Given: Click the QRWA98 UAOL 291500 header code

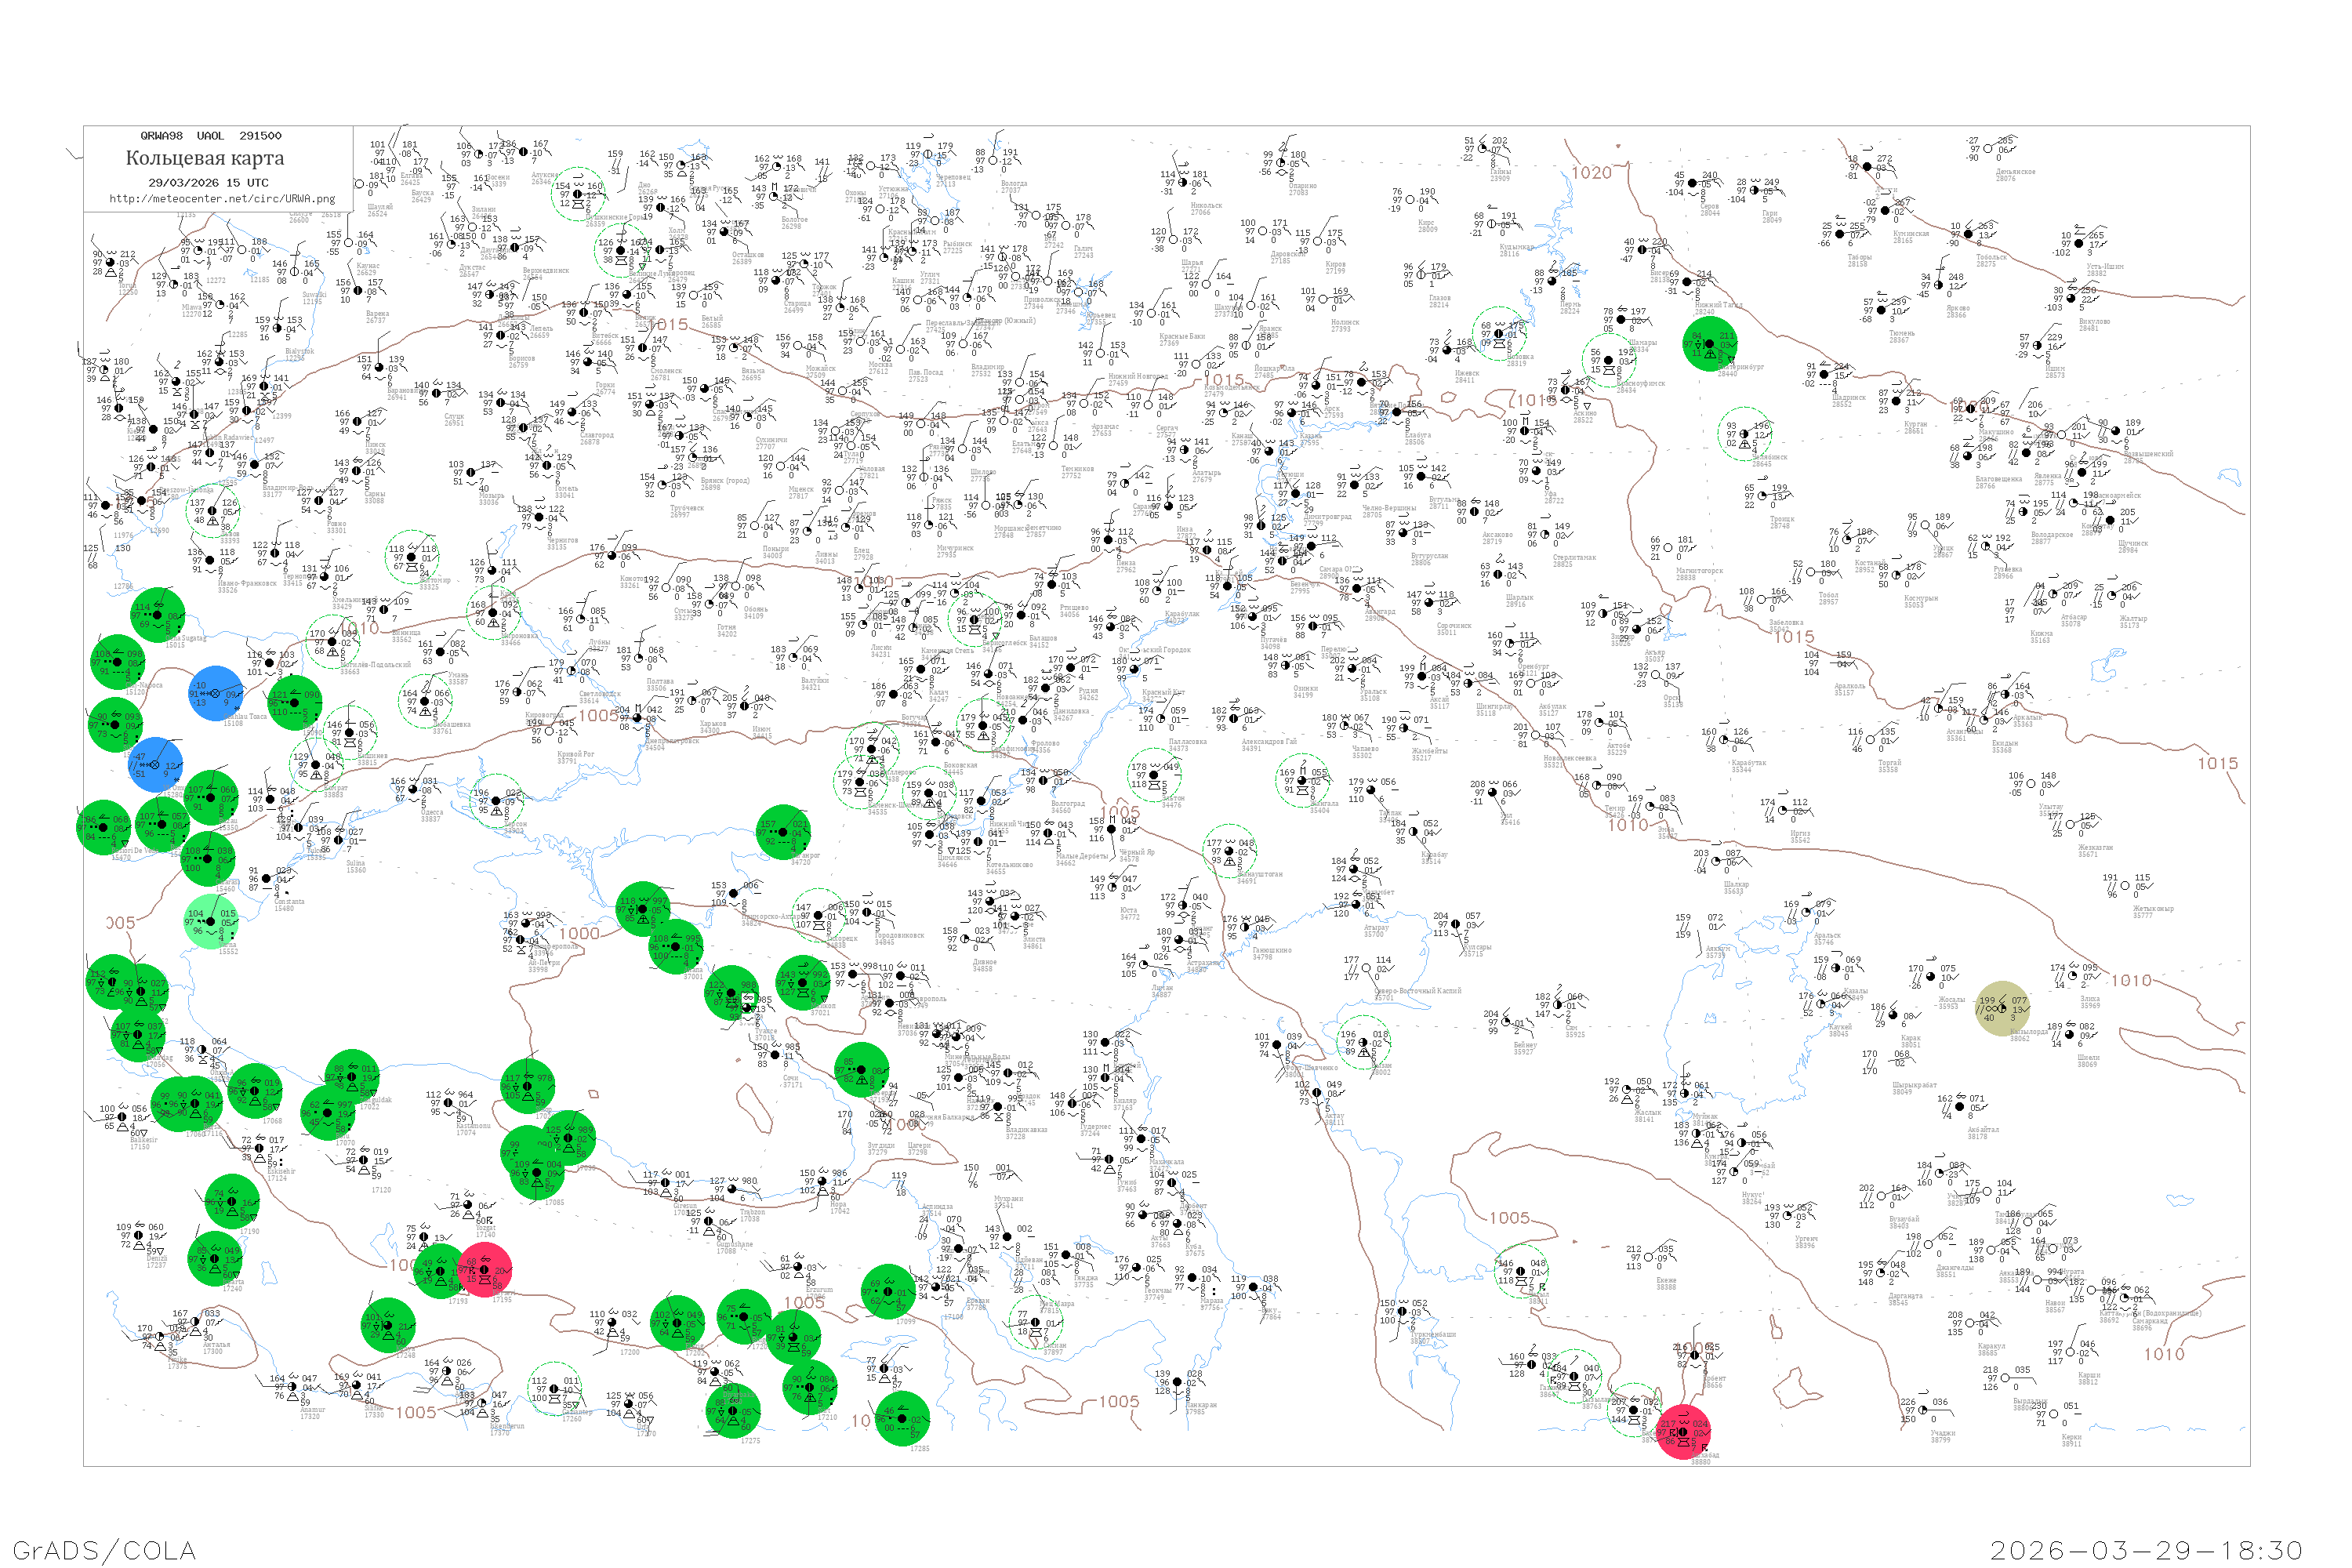Looking at the screenshot, I should 210,136.
